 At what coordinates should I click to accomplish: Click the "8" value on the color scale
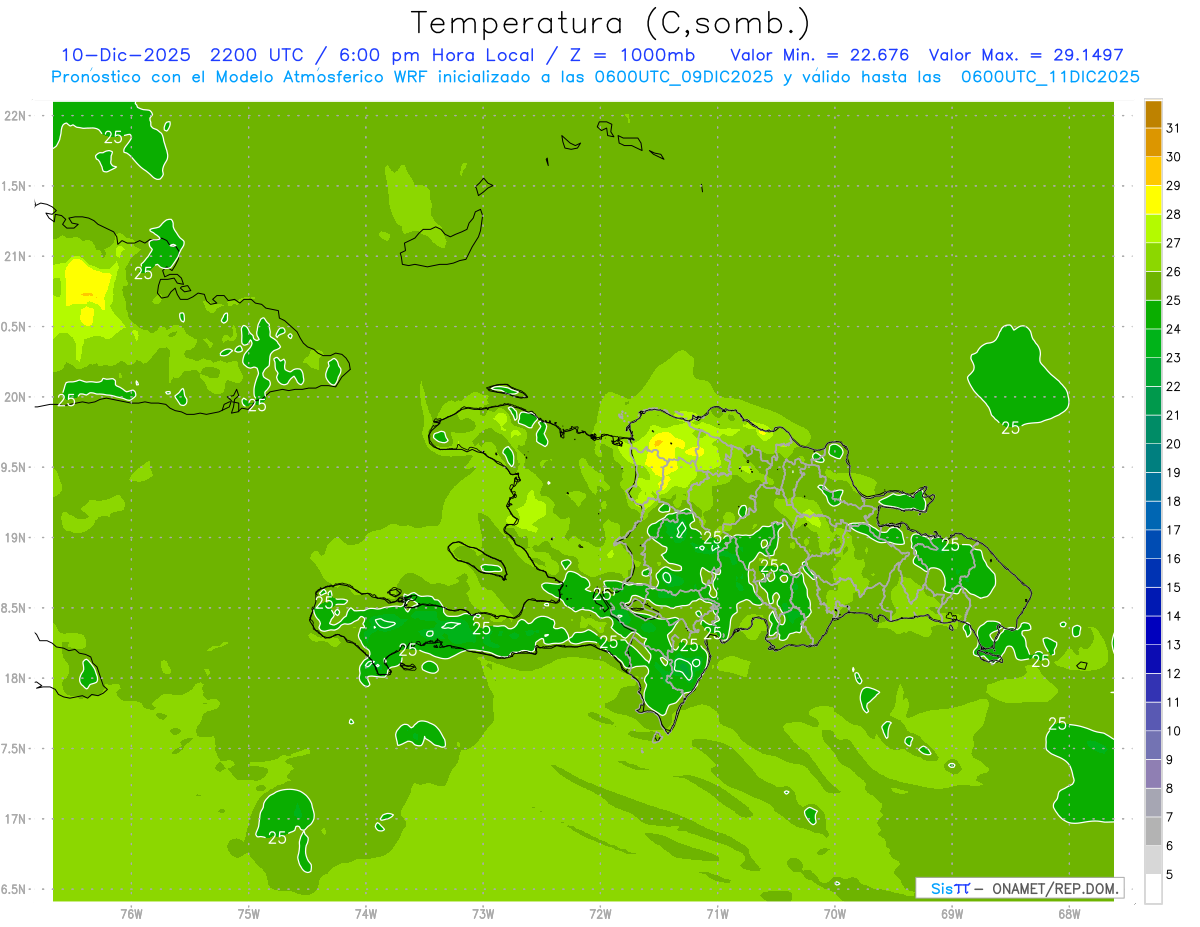click(x=1170, y=789)
